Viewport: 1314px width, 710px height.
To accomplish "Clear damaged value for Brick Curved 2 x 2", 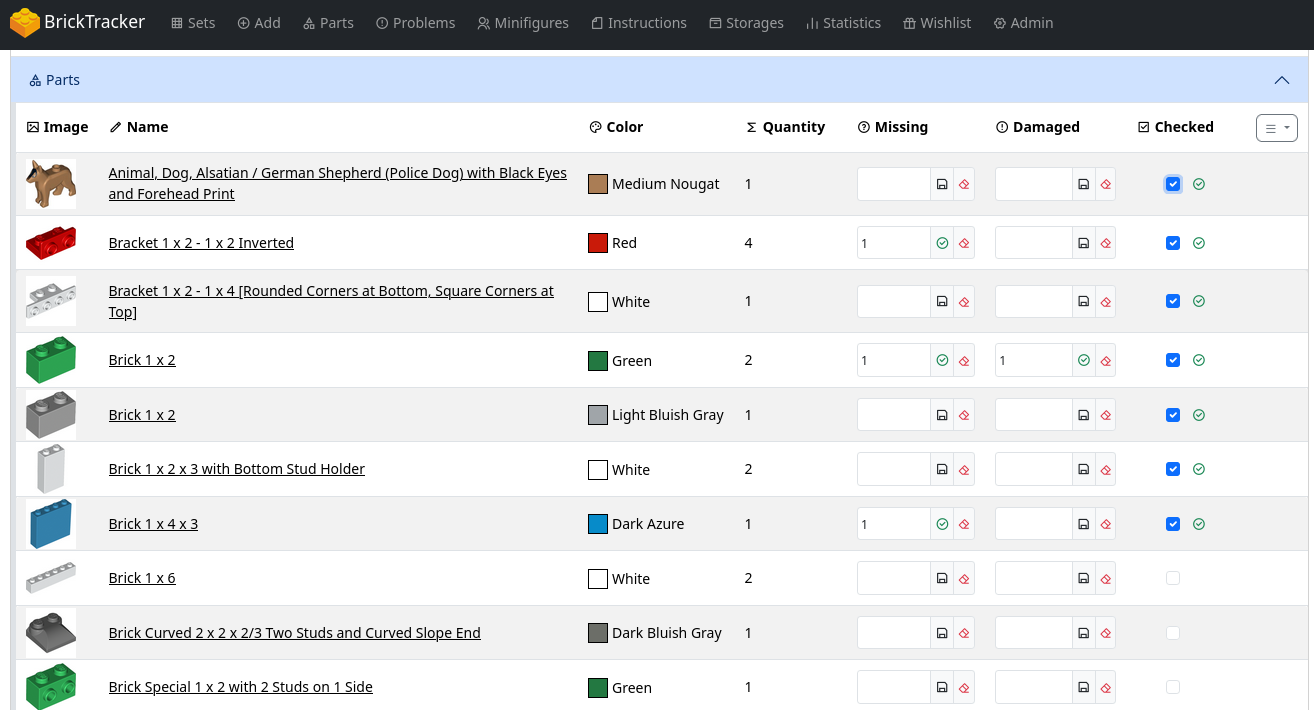I will pyautogui.click(x=1105, y=633).
